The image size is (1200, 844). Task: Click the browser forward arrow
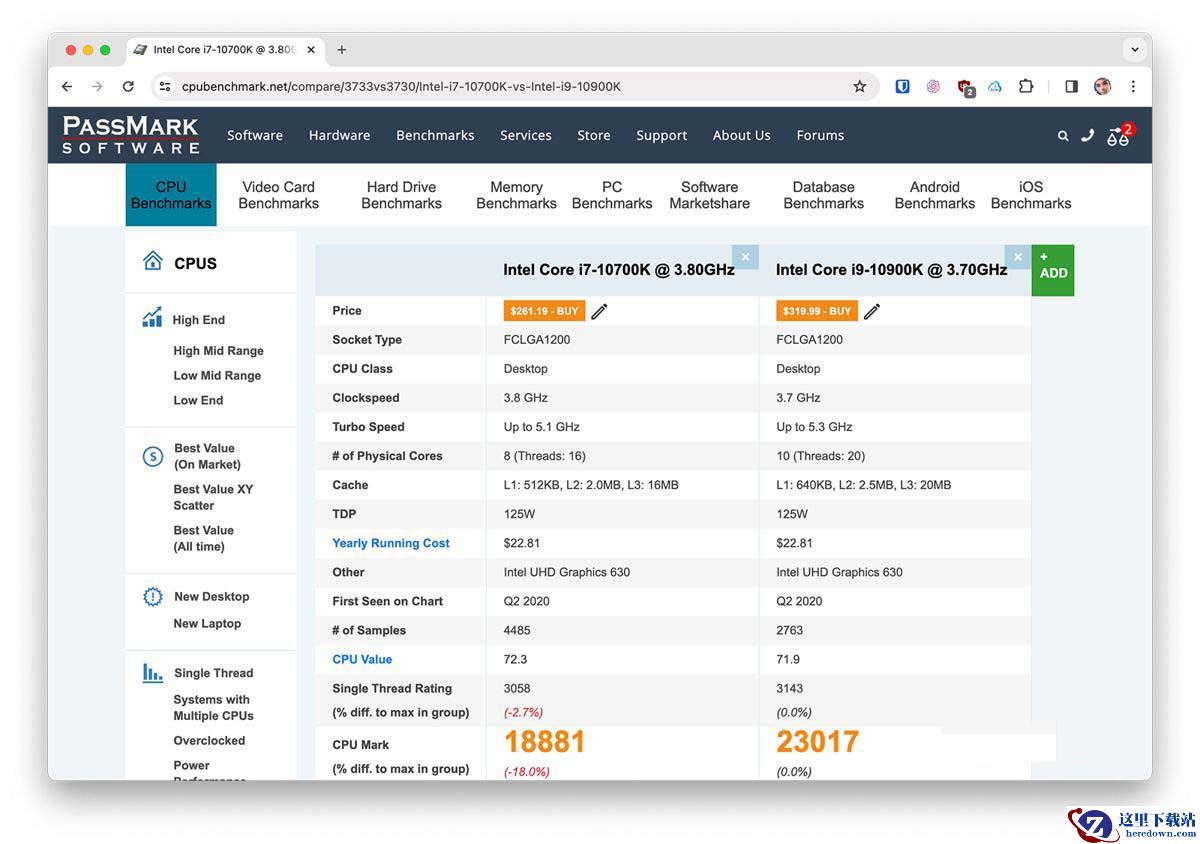coord(97,87)
